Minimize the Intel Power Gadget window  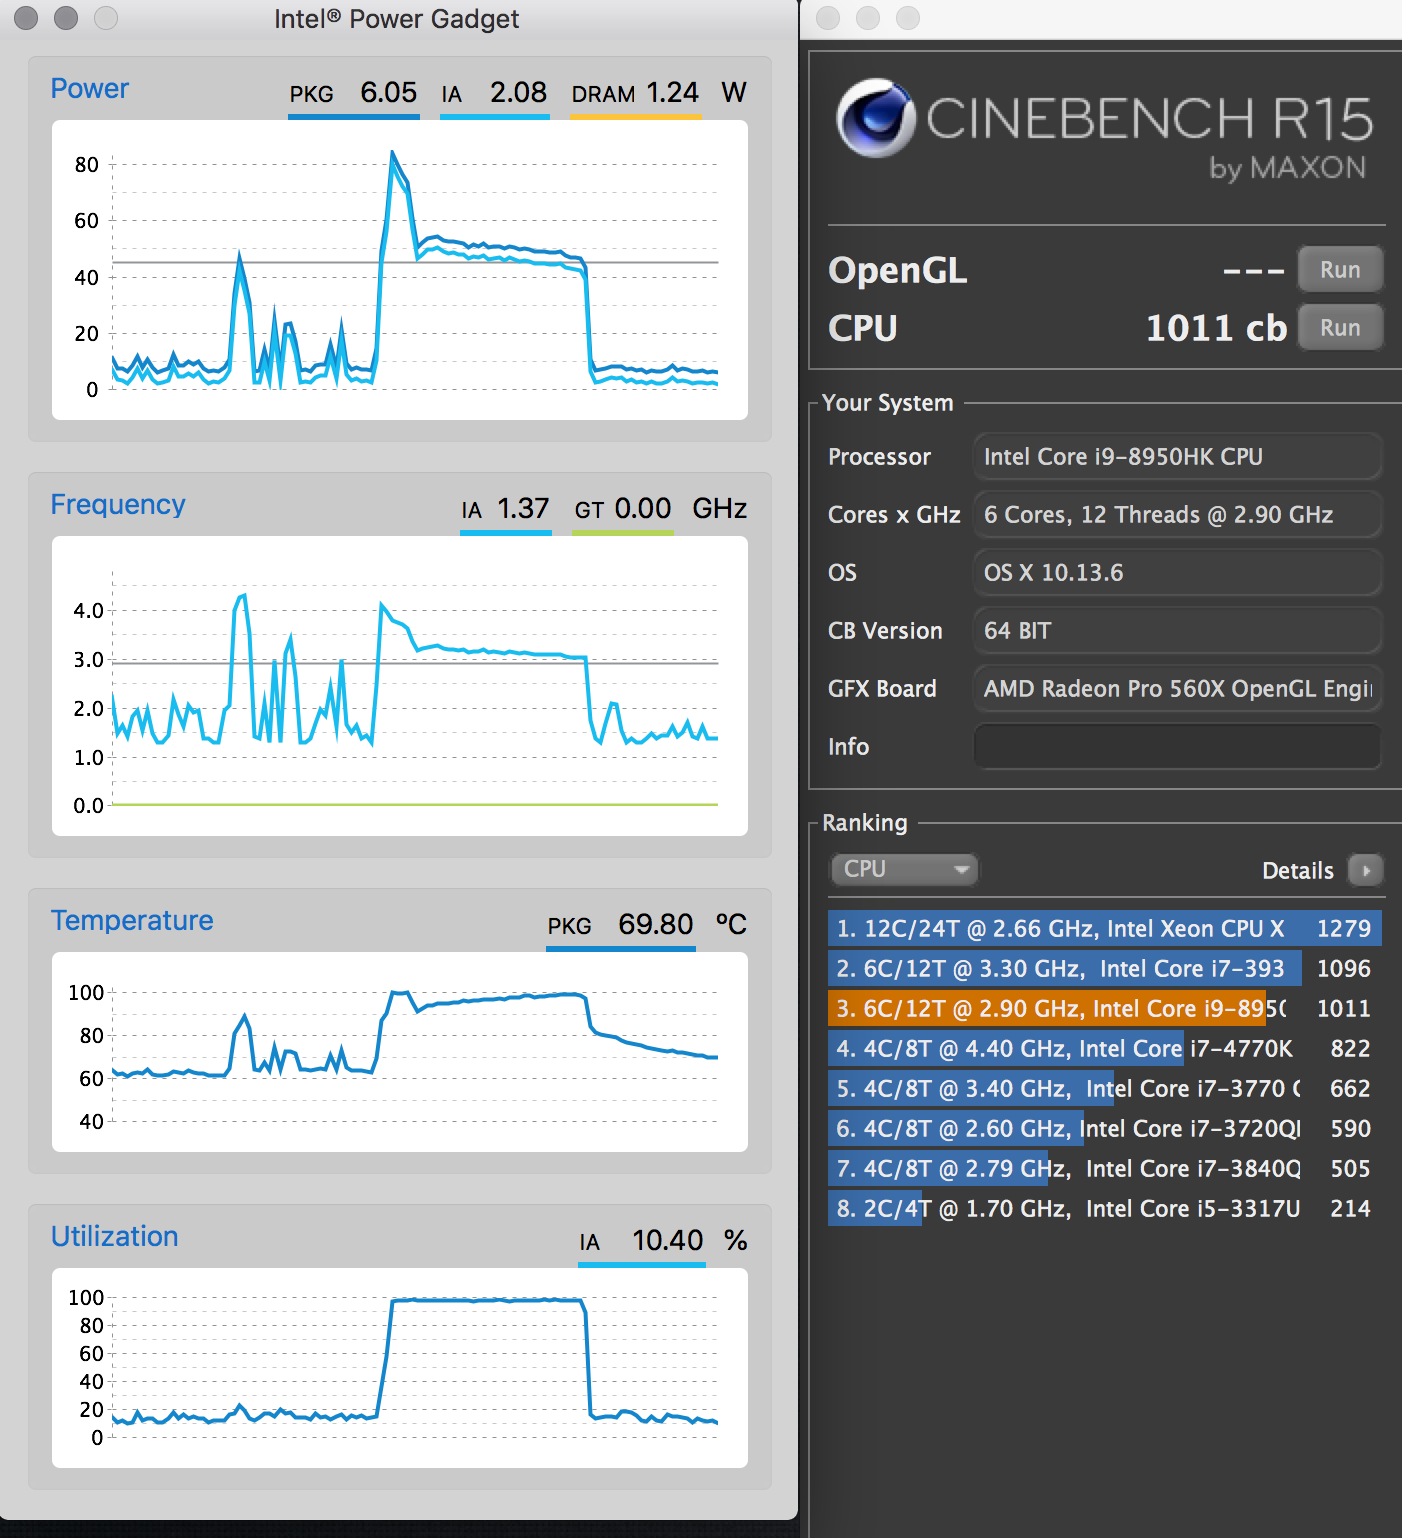pos(66,18)
